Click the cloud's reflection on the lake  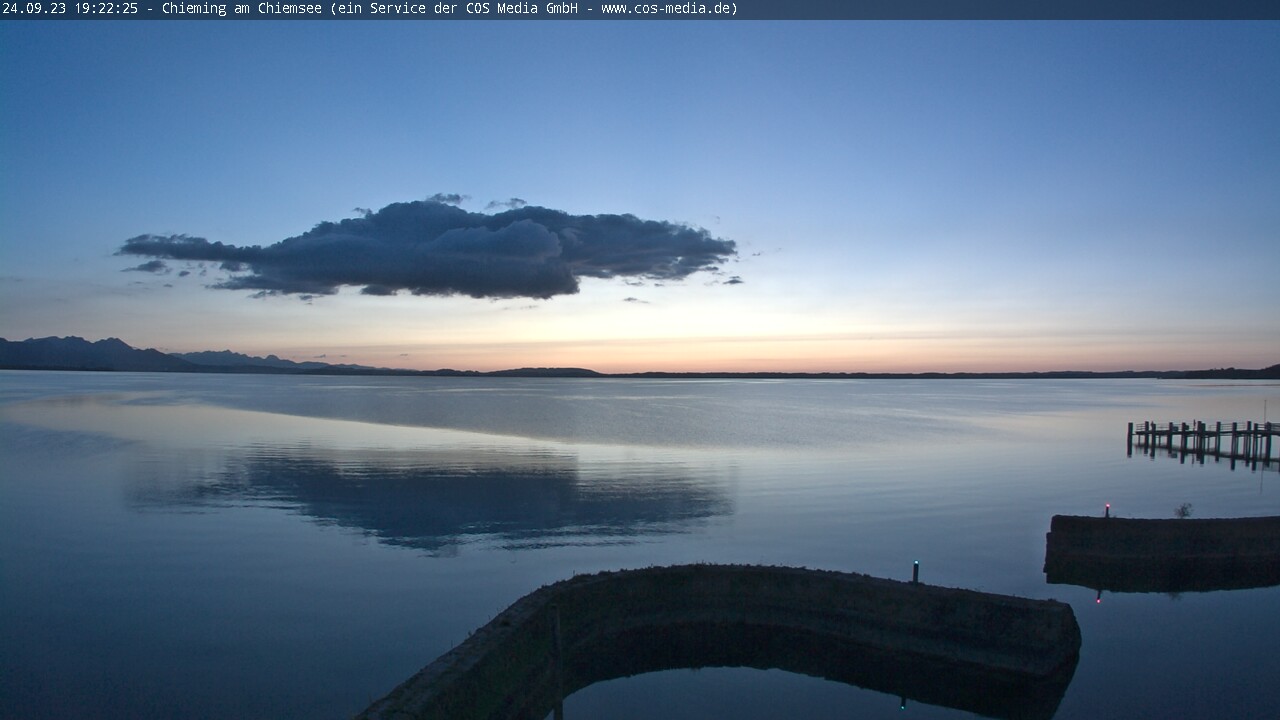pyautogui.click(x=440, y=495)
